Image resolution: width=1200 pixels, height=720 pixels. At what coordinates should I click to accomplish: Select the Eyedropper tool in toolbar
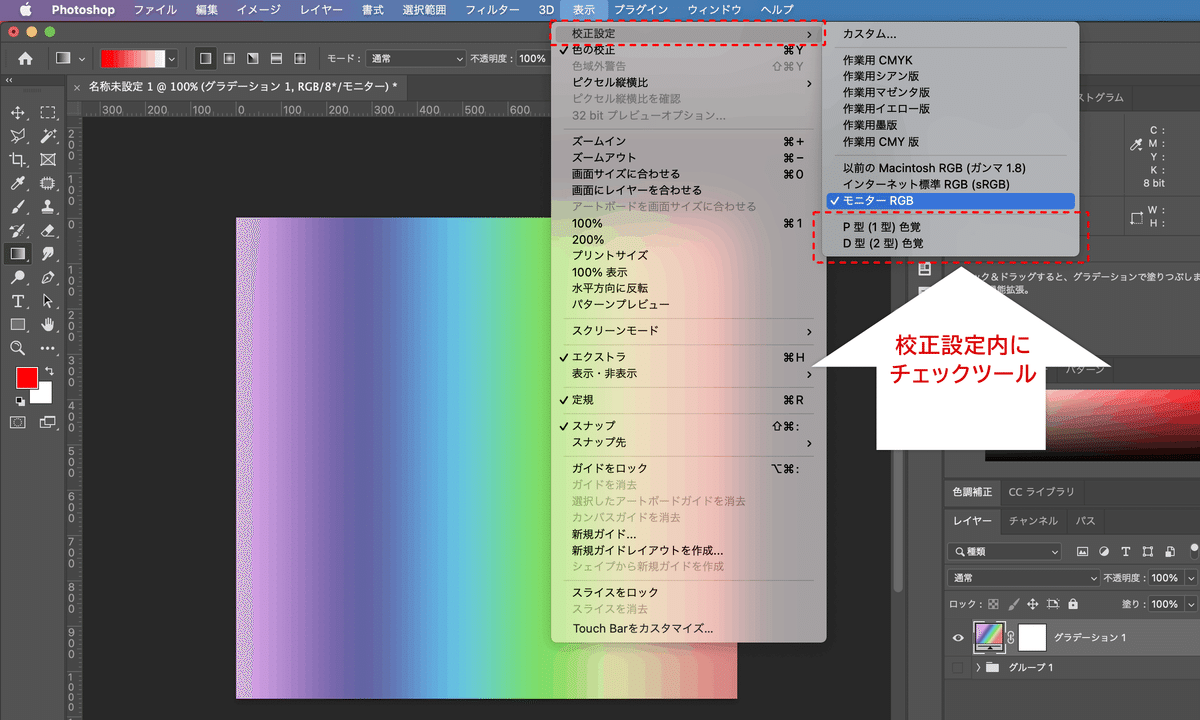[x=18, y=183]
